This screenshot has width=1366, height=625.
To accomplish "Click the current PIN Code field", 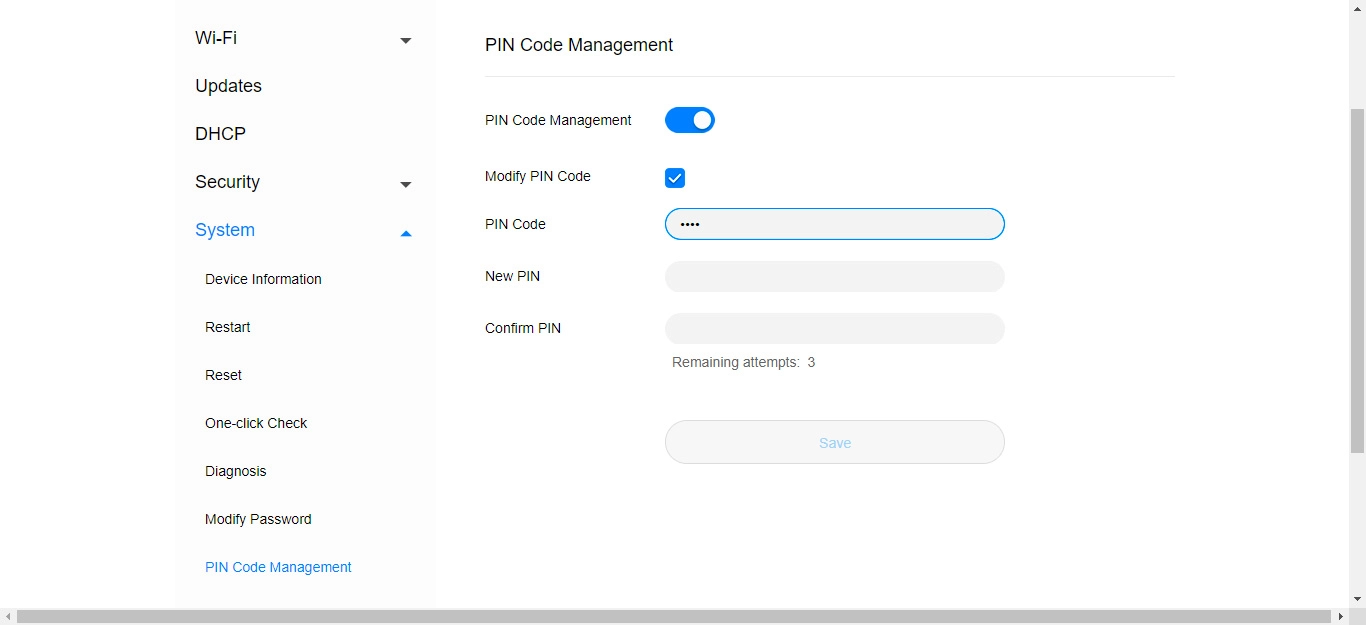I will (834, 224).
